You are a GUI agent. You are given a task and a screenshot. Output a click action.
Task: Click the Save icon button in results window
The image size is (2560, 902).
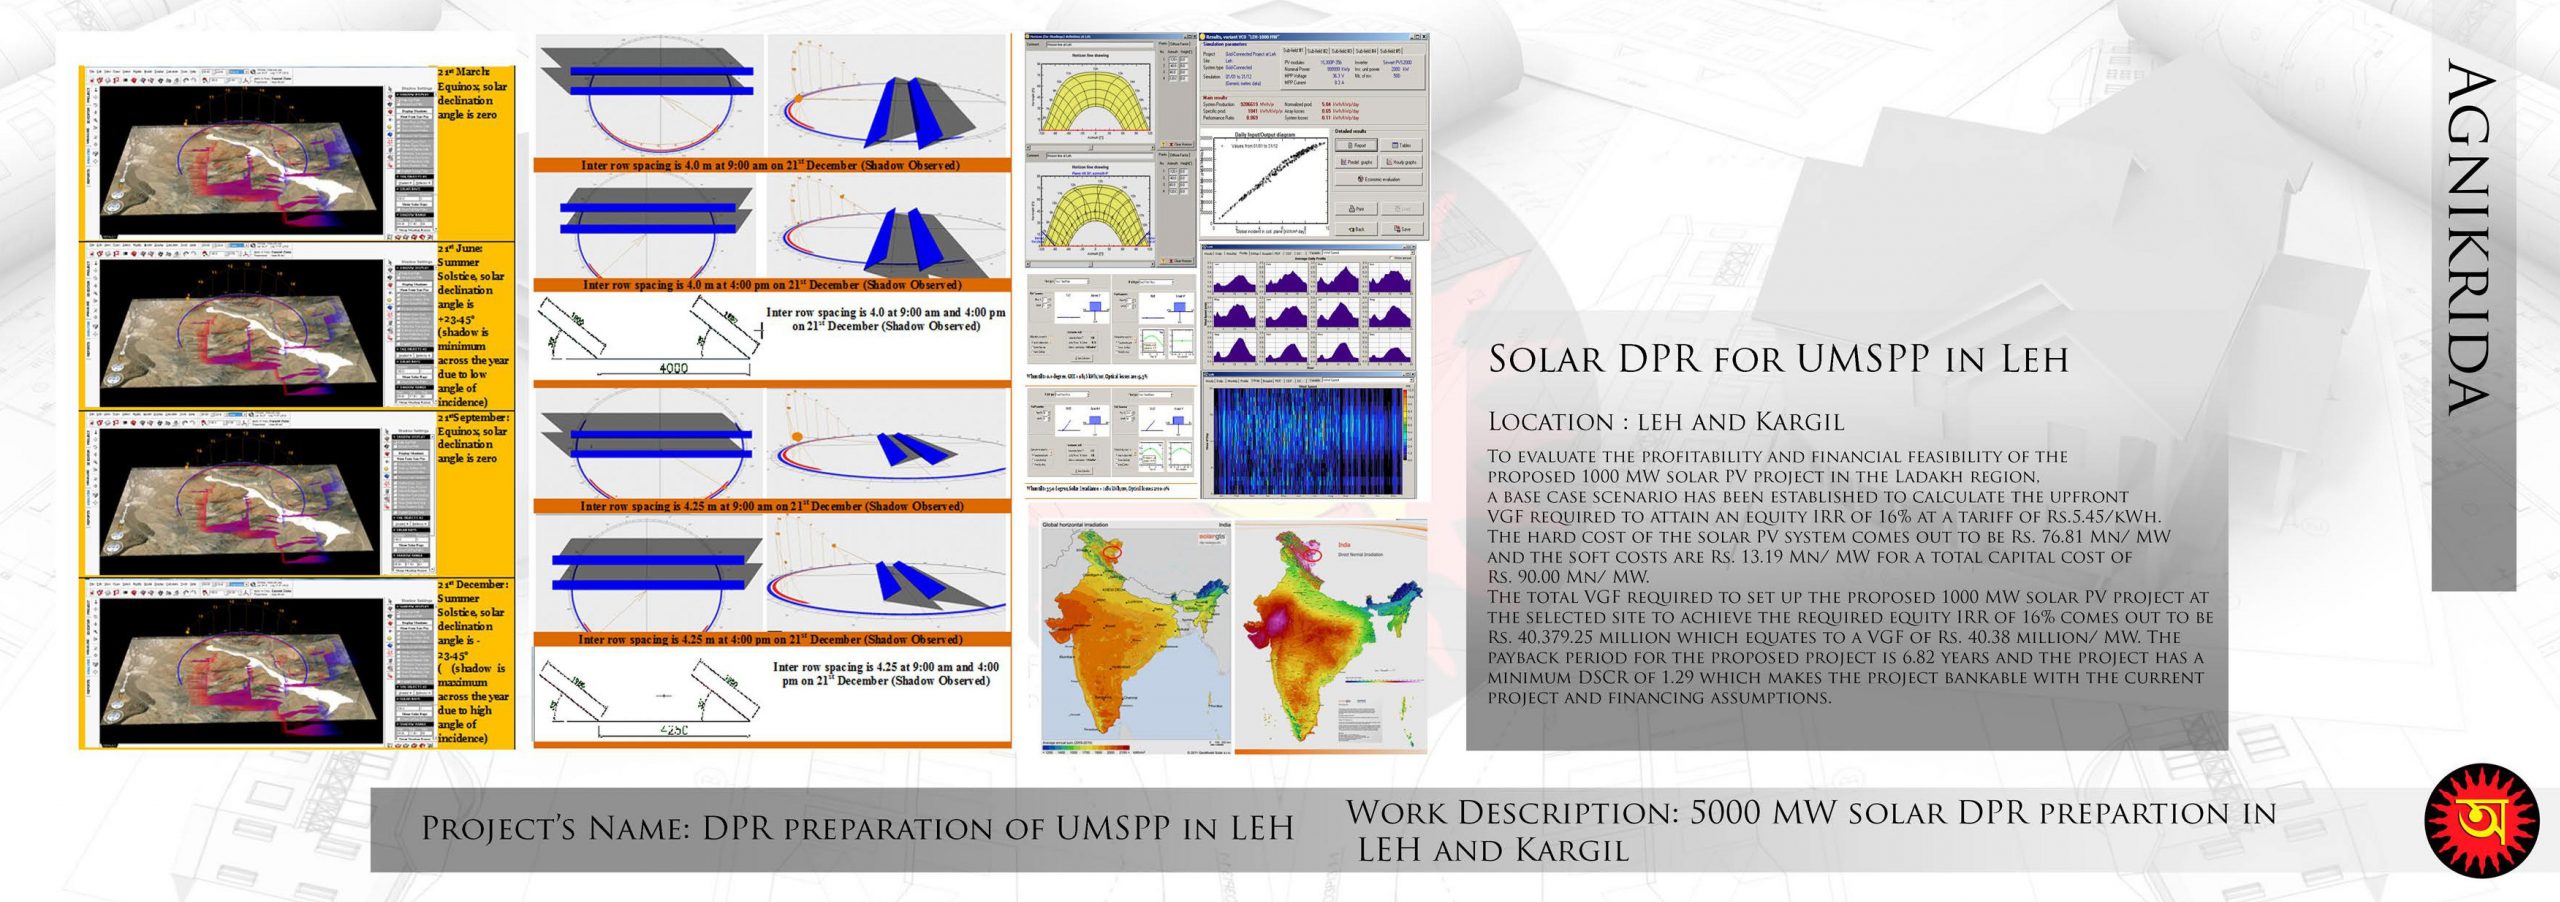[1402, 229]
